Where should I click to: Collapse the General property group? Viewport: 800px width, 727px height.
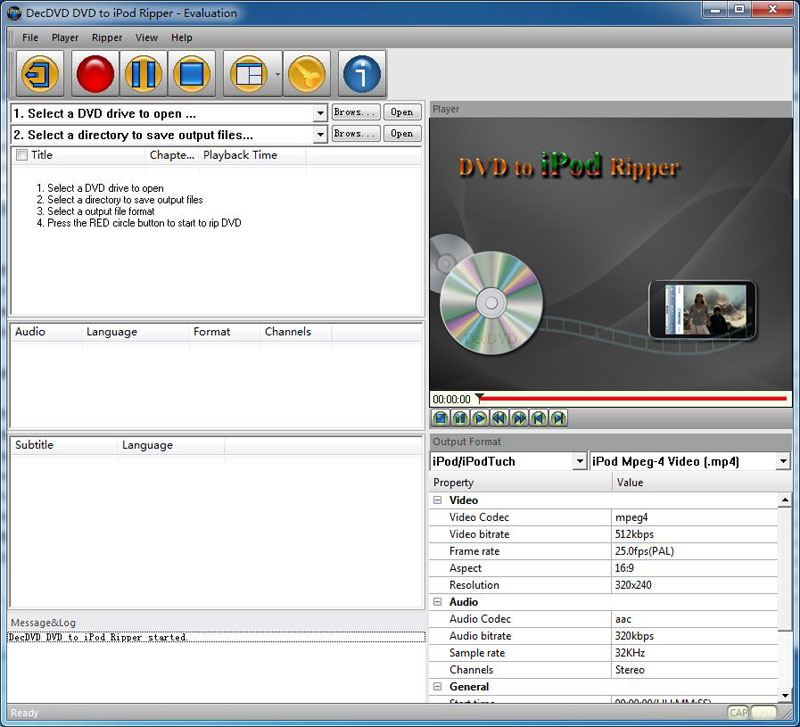click(x=437, y=687)
